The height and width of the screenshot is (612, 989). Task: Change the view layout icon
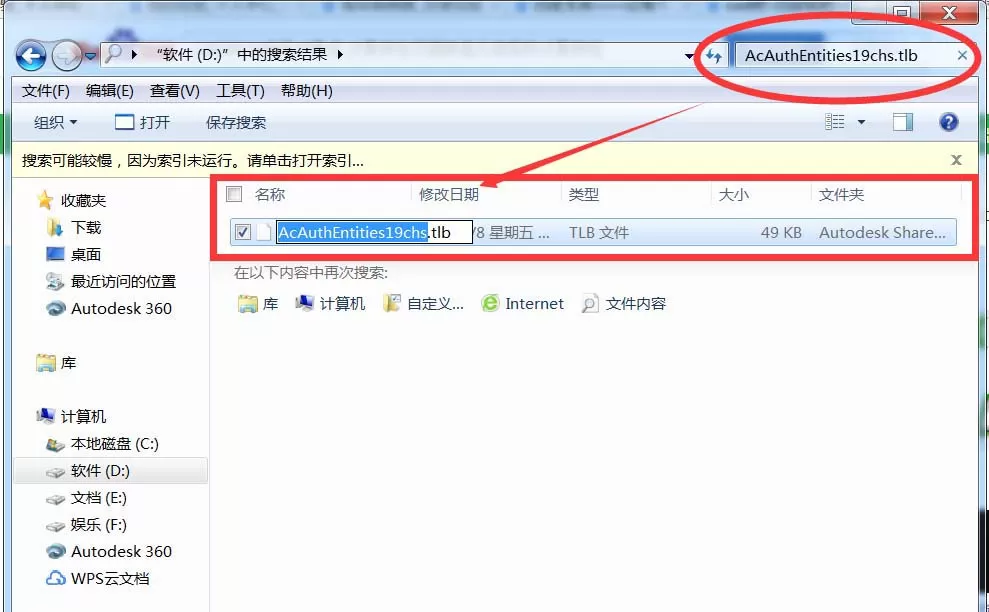pos(834,122)
